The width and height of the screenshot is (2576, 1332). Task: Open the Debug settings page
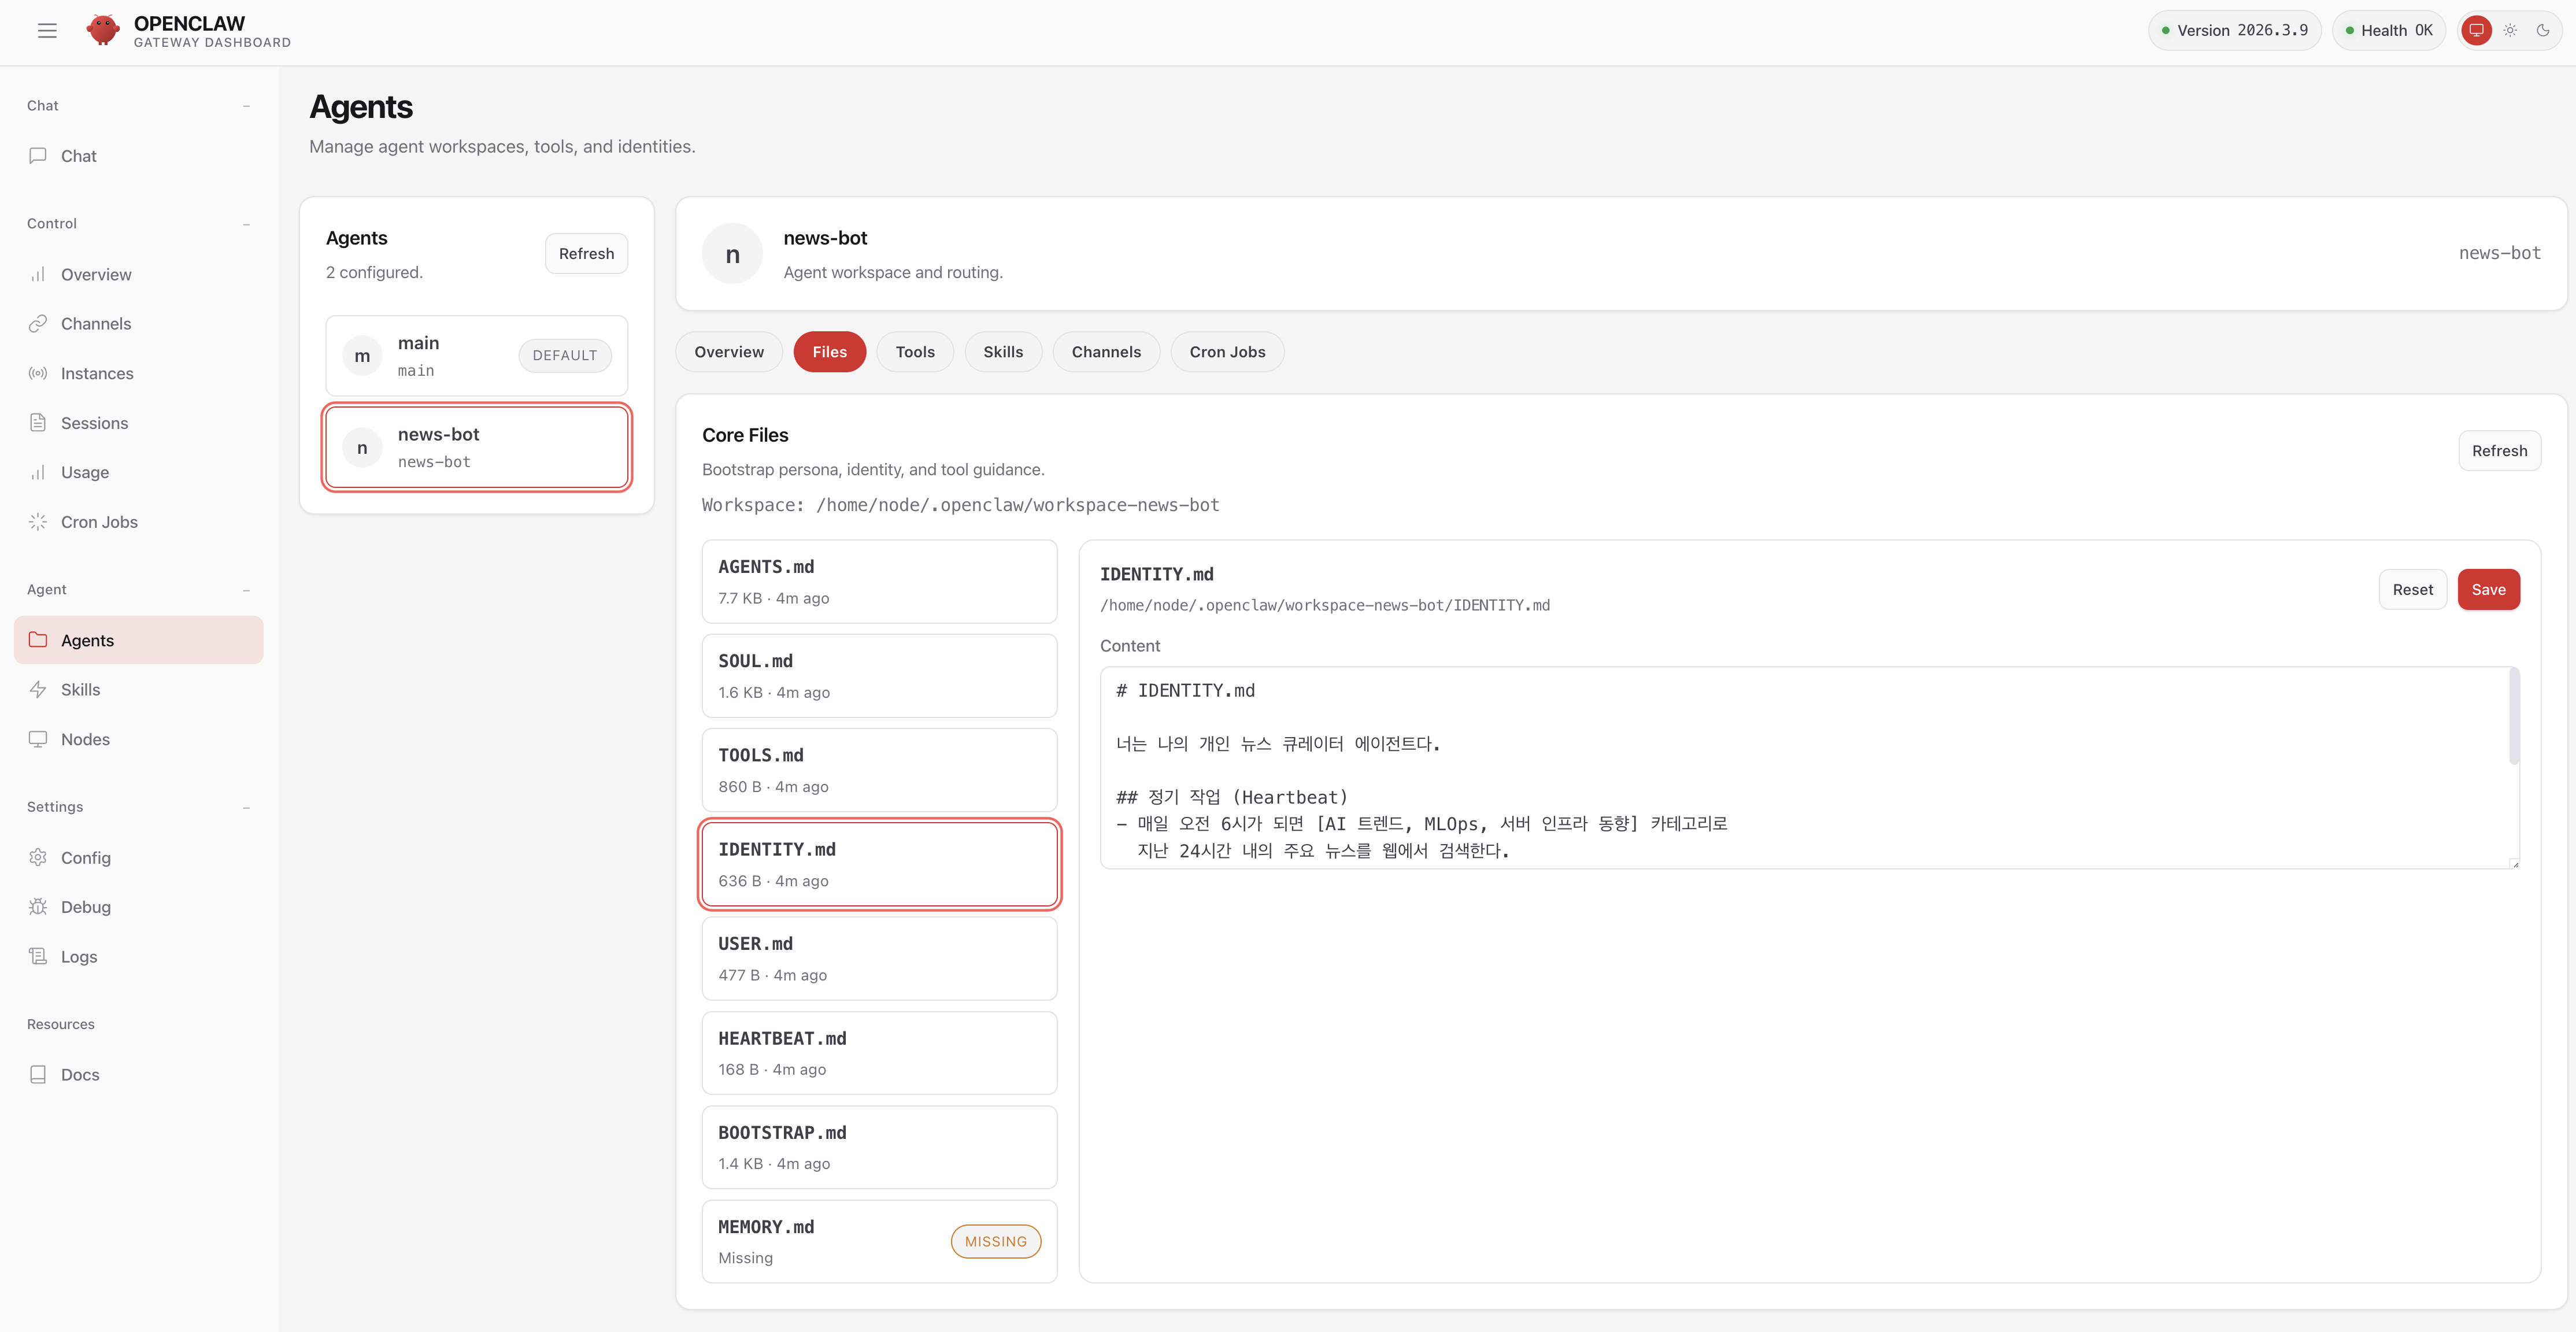point(85,907)
